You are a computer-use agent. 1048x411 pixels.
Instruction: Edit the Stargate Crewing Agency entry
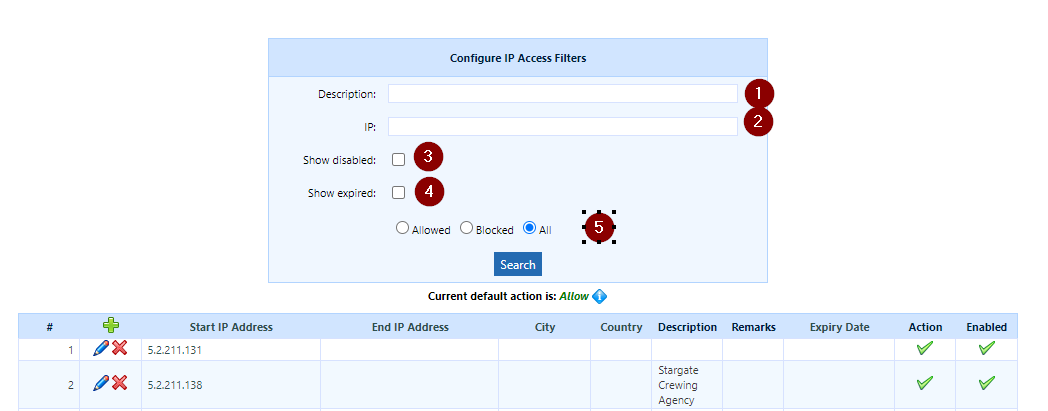101,383
